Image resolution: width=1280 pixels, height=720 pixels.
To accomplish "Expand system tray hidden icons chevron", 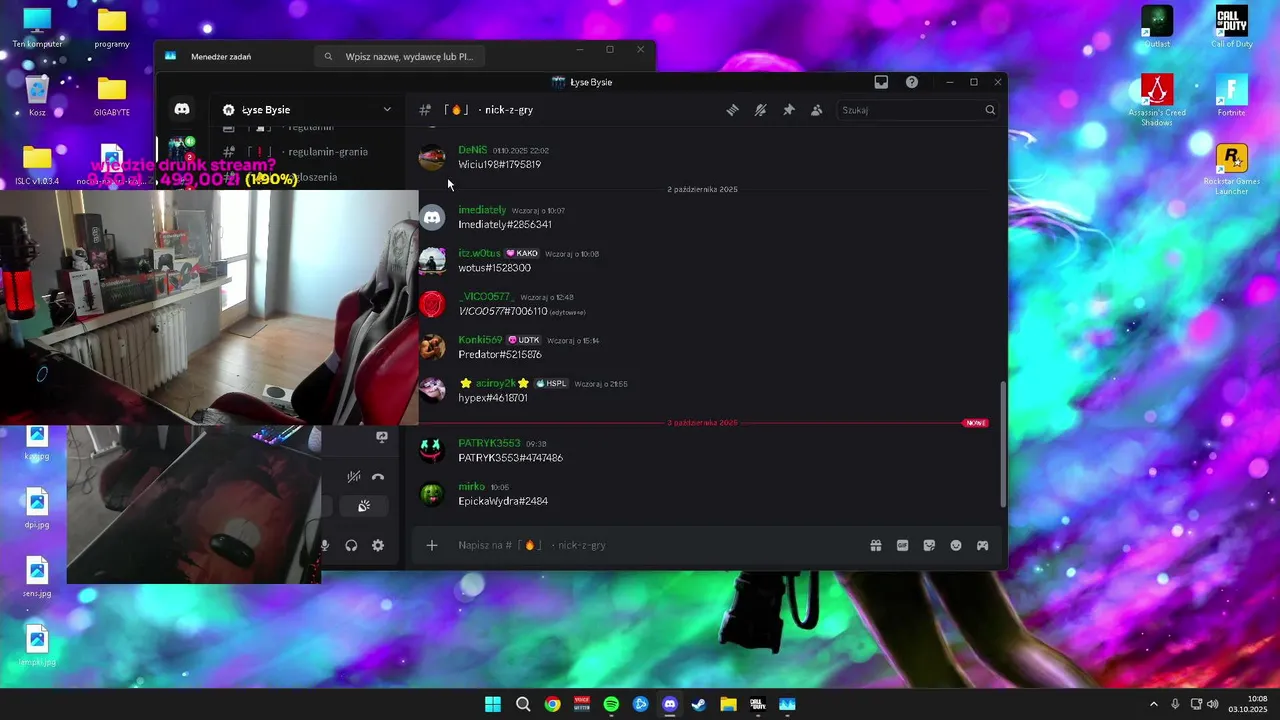I will 1153,704.
